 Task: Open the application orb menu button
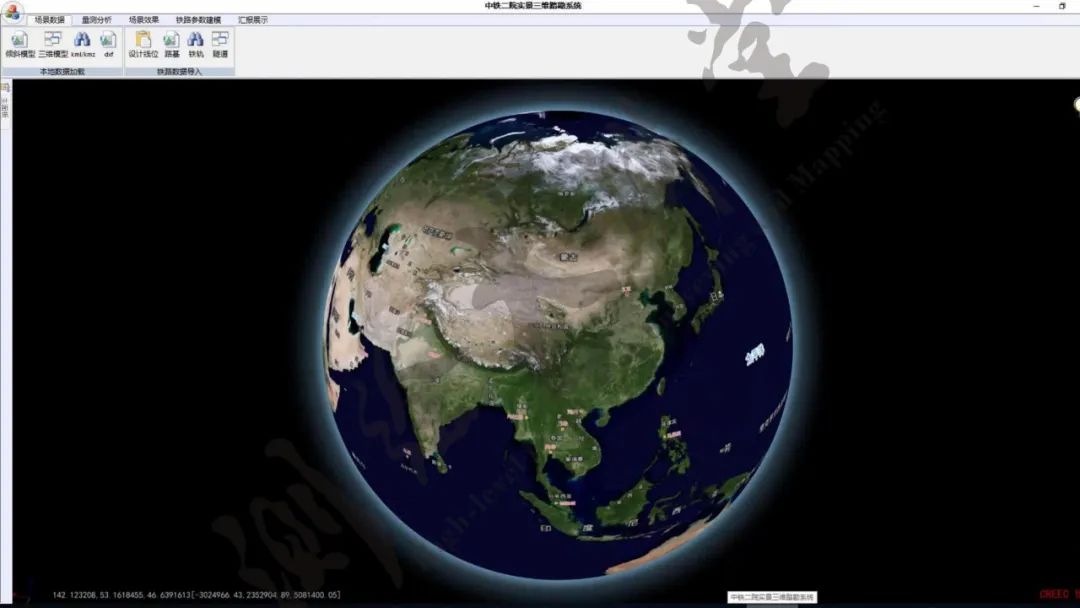click(x=11, y=13)
